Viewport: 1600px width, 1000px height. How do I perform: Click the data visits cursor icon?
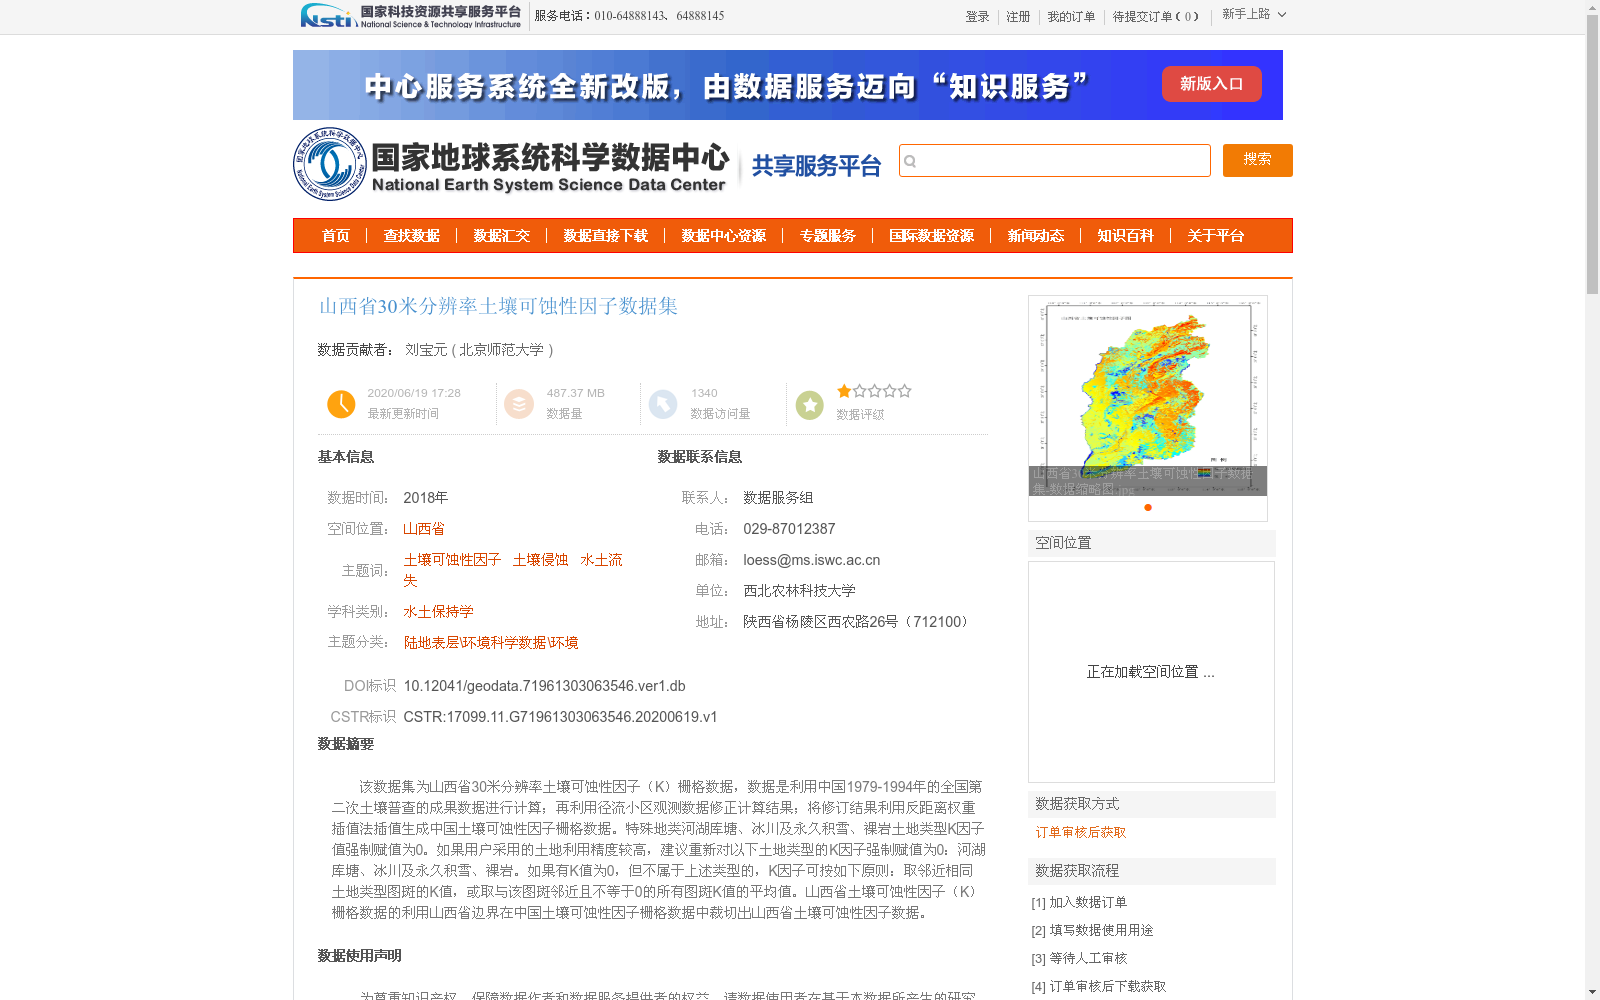pos(663,404)
